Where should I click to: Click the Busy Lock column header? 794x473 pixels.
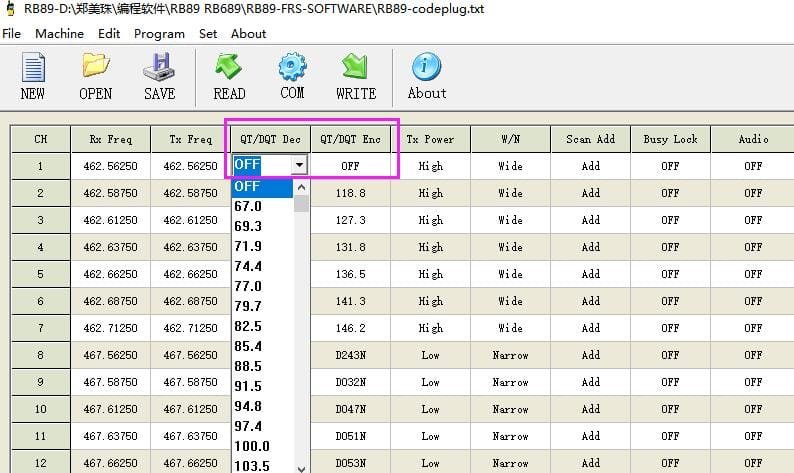tap(670, 139)
